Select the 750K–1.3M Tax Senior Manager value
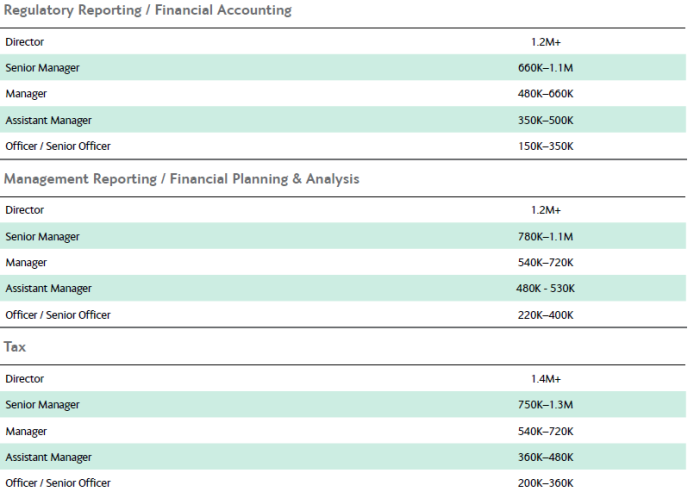Image resolution: width=700 pixels, height=498 pixels. (x=545, y=405)
